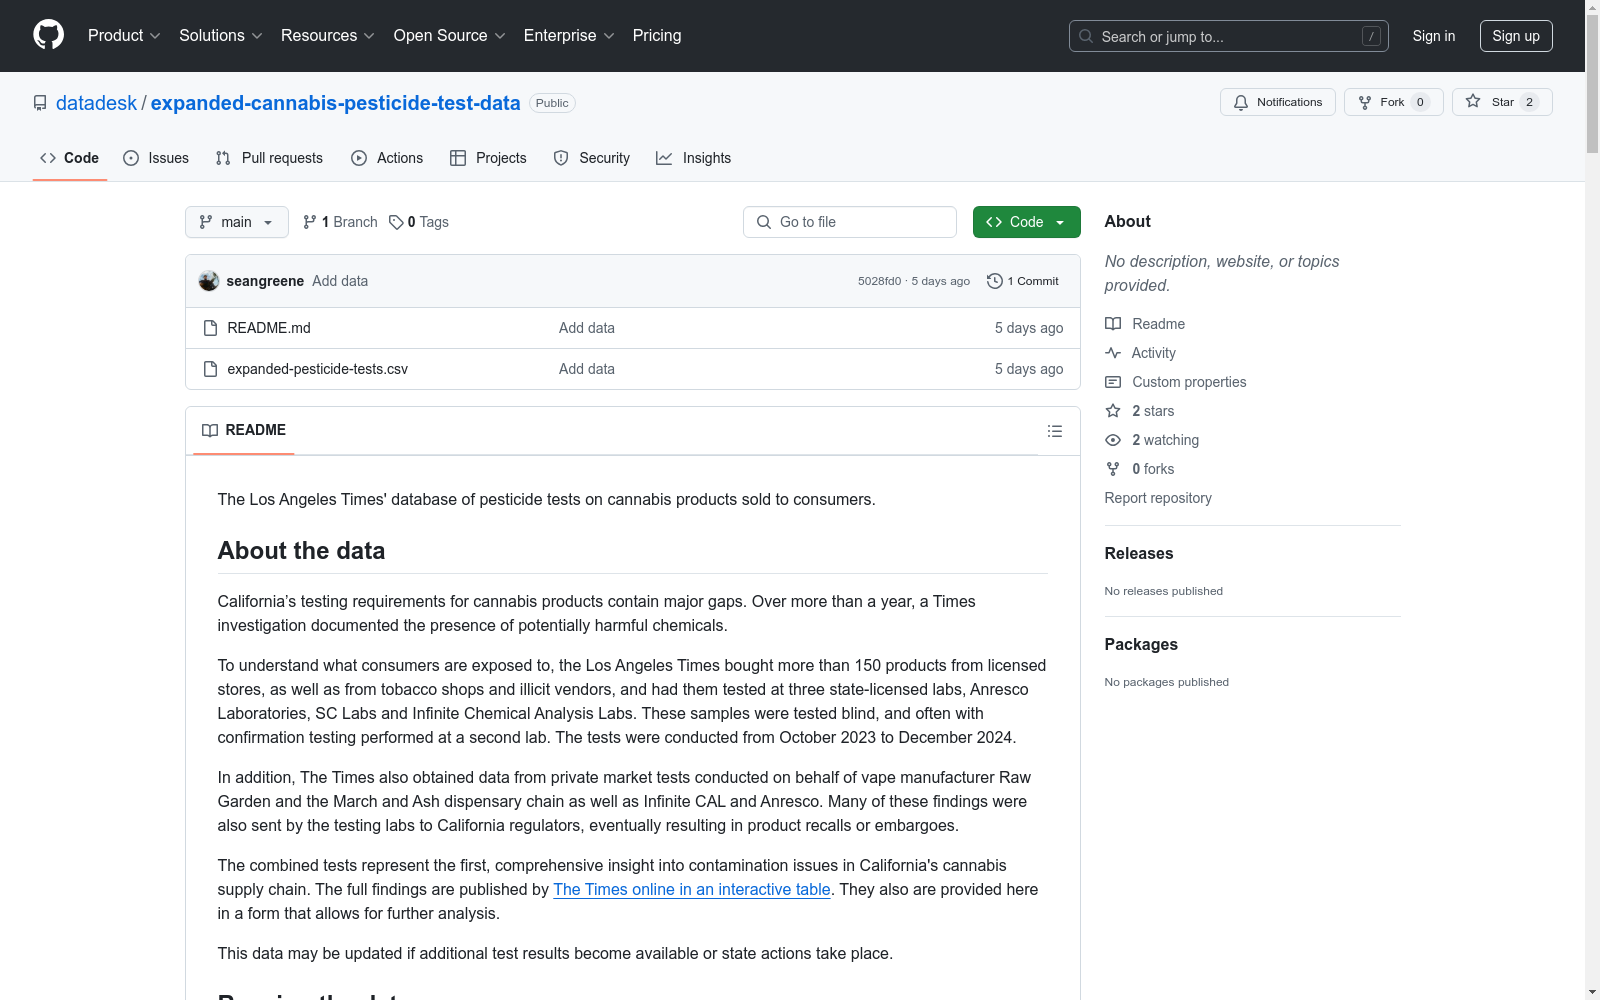Image resolution: width=1600 pixels, height=1000 pixels.
Task: Click the page vertical scrollbar thumb
Action: 1592,85
